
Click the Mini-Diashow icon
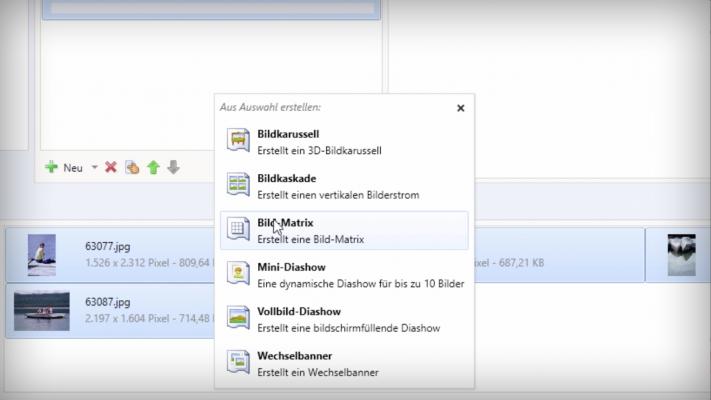[x=238, y=274]
